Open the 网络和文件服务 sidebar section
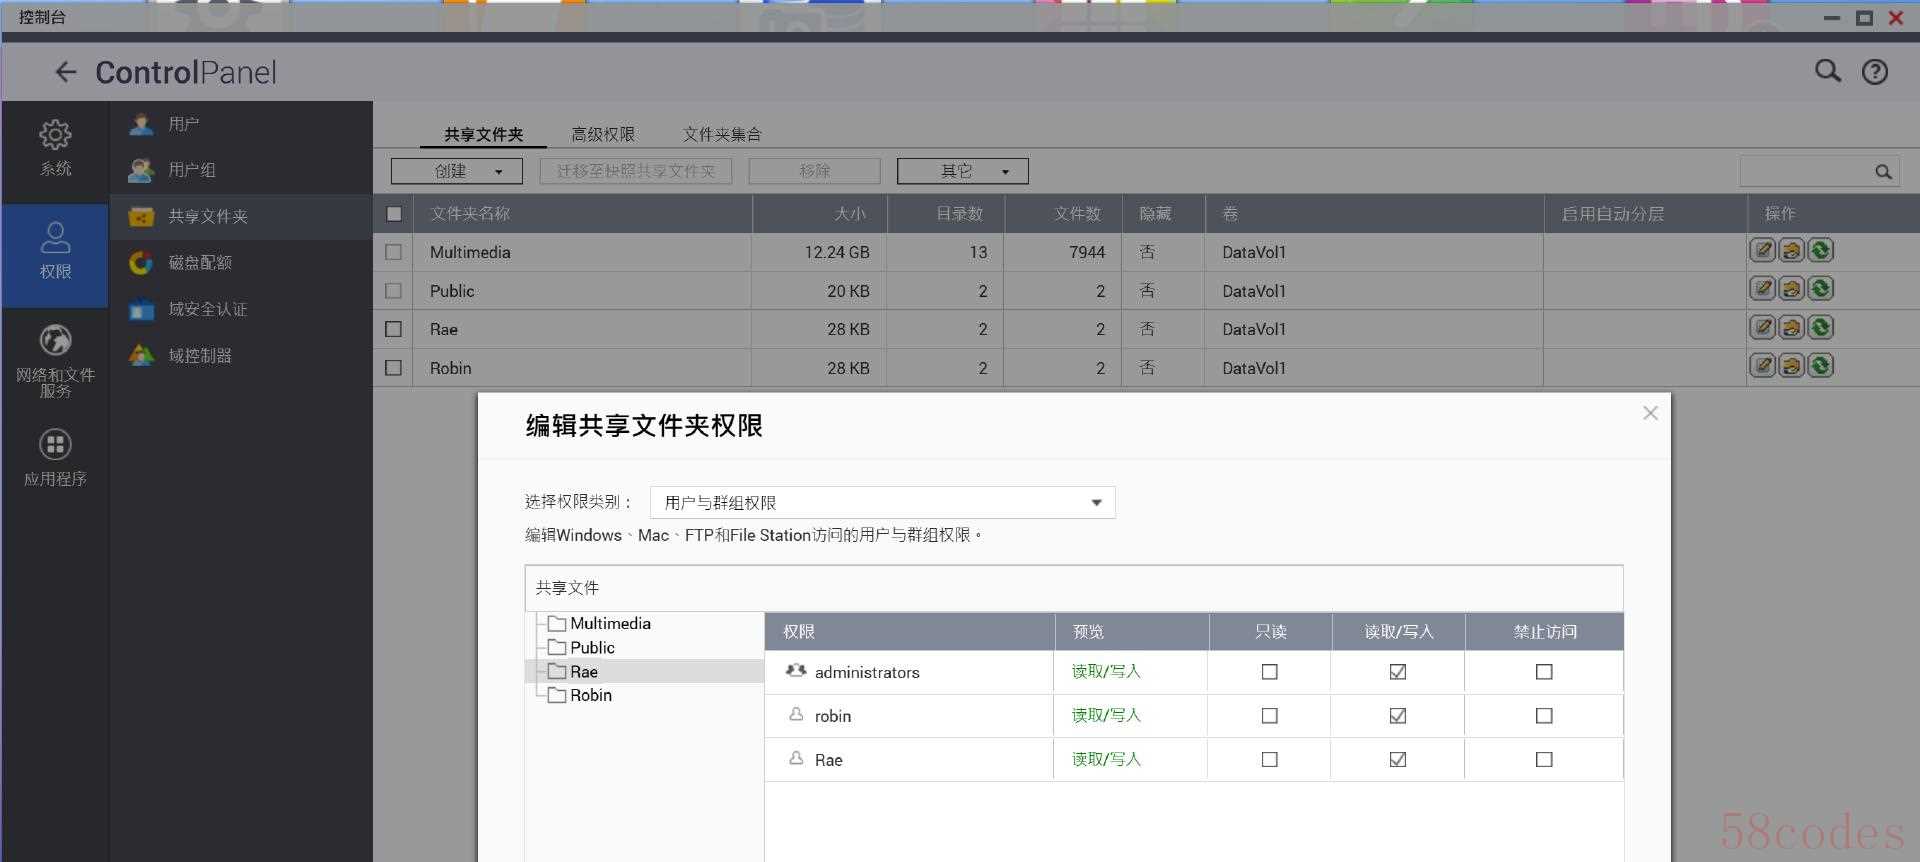 click(x=55, y=360)
